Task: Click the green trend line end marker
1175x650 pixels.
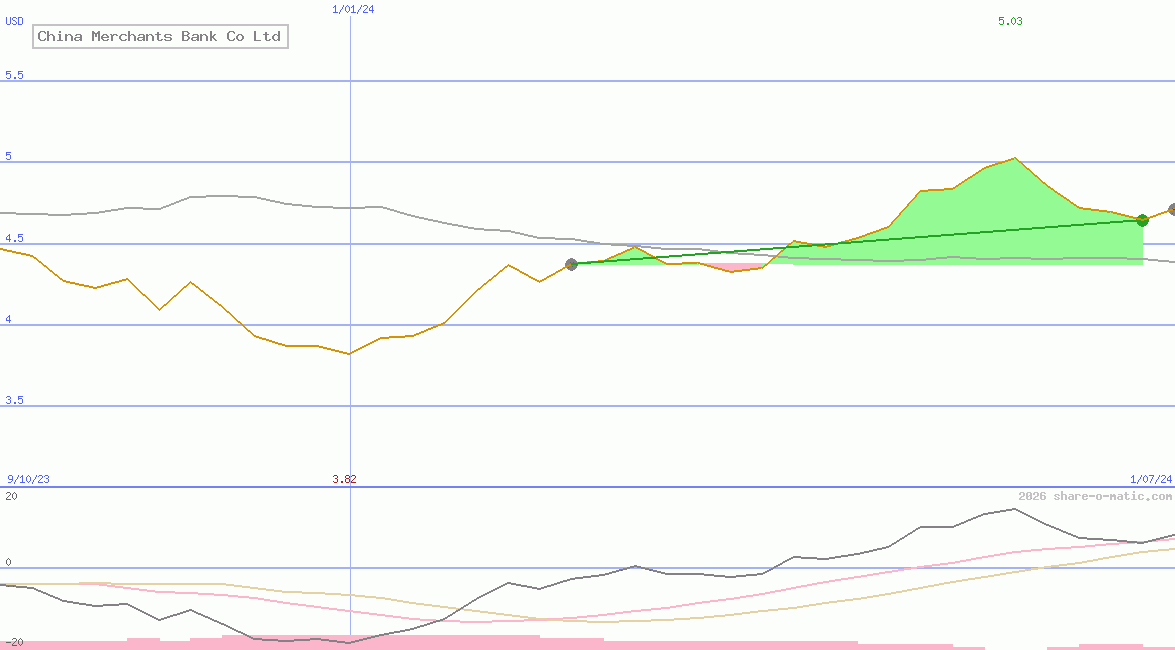Action: click(1142, 220)
